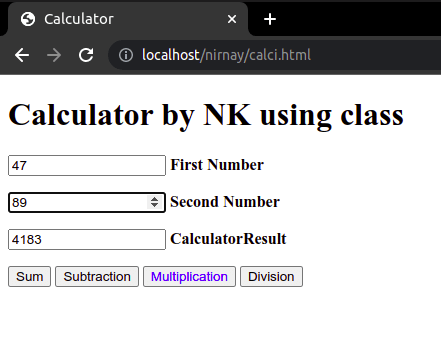Select the Calculator browser tab
Image resolution: width=441 pixels, height=362 pixels.
[x=128, y=19]
